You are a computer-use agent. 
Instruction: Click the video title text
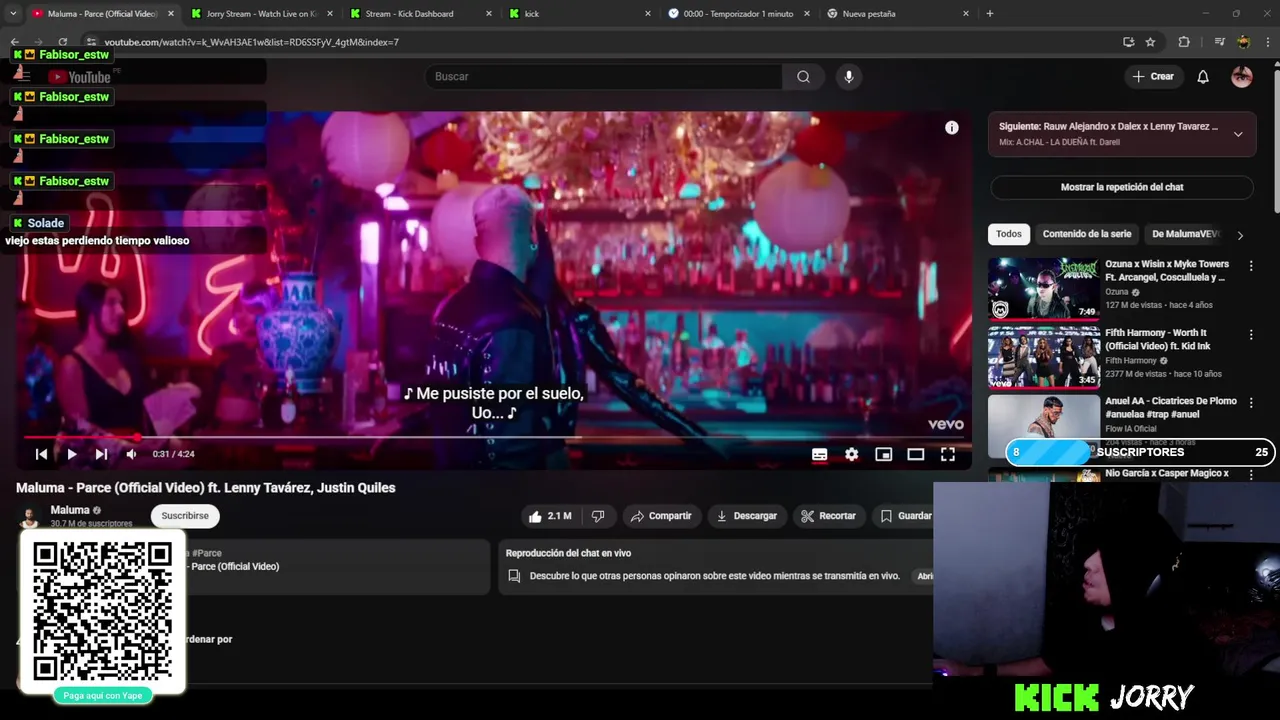point(206,488)
